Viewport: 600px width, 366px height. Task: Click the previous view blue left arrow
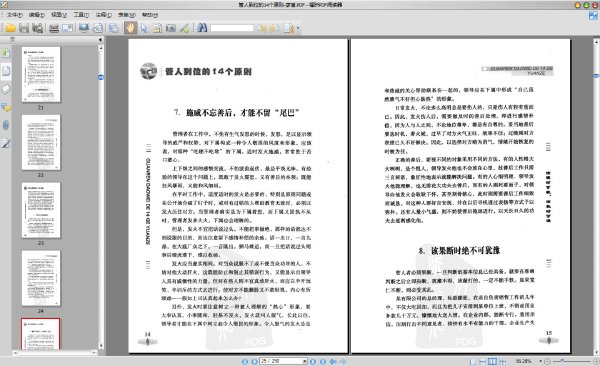333,361
